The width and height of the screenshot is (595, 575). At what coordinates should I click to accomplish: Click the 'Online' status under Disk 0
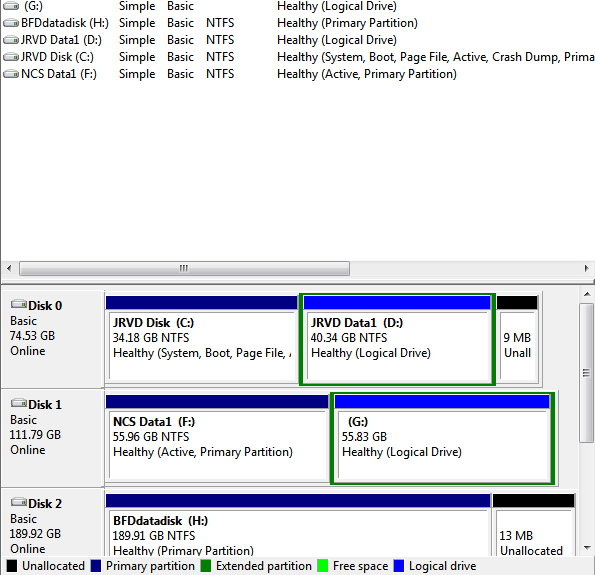click(28, 351)
